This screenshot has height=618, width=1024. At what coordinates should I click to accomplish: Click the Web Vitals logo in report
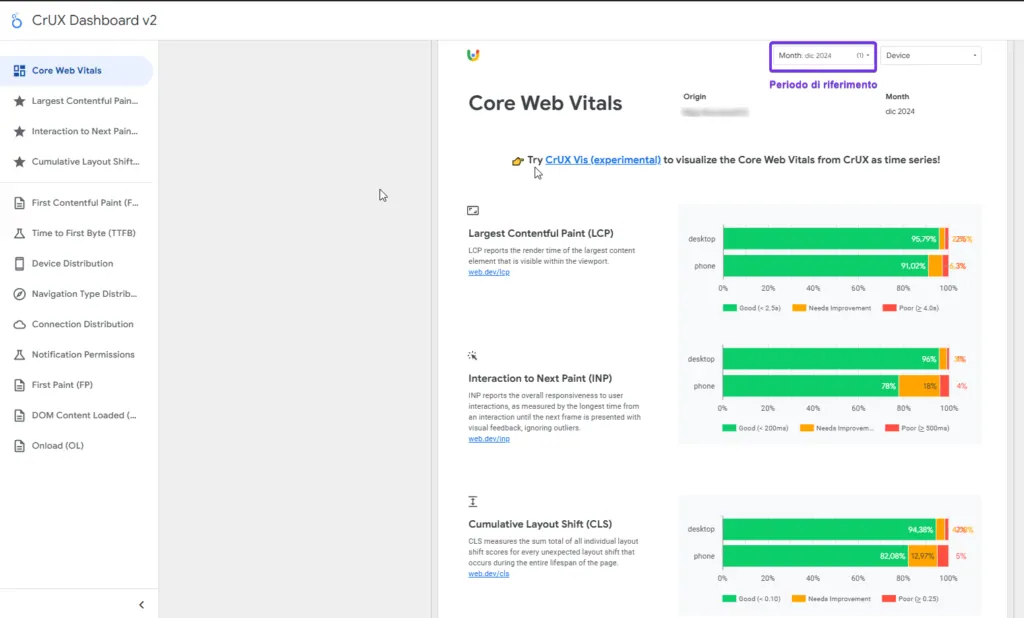tap(473, 55)
